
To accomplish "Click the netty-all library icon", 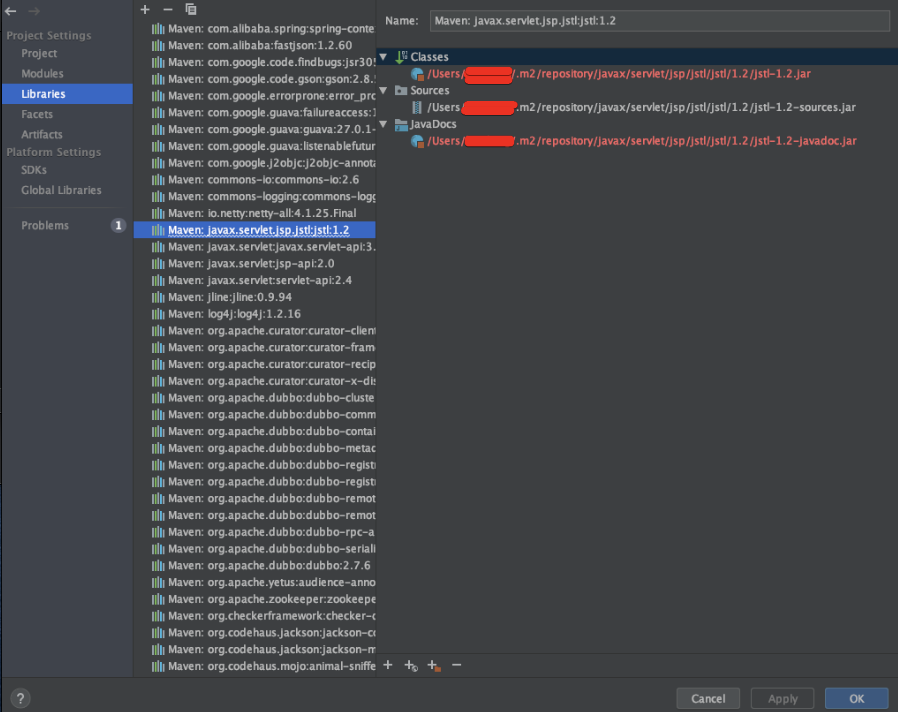I will click(158, 213).
